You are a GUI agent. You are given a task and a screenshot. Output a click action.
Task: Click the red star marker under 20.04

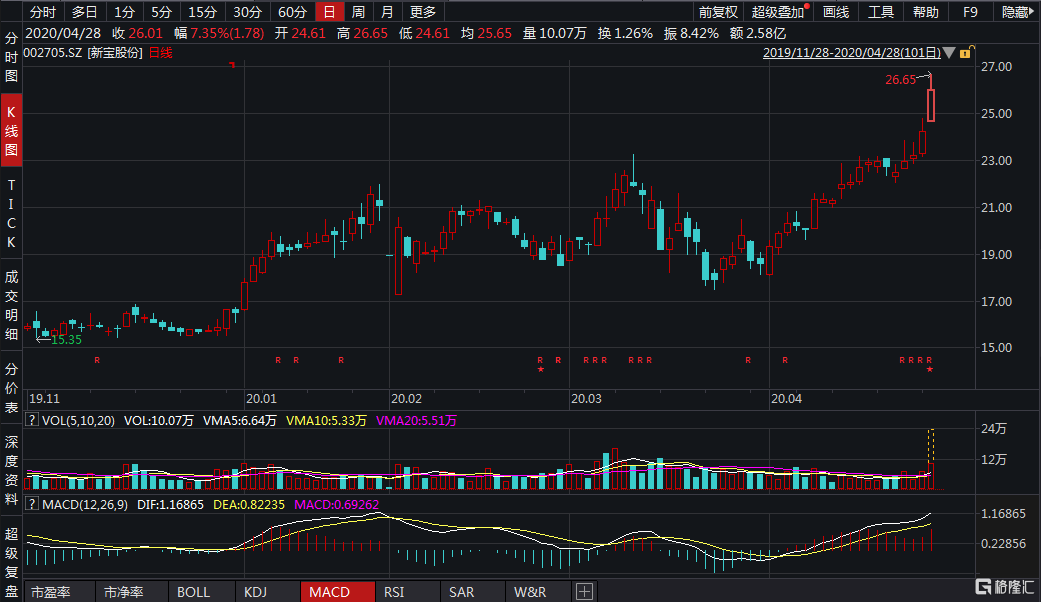[x=929, y=369]
